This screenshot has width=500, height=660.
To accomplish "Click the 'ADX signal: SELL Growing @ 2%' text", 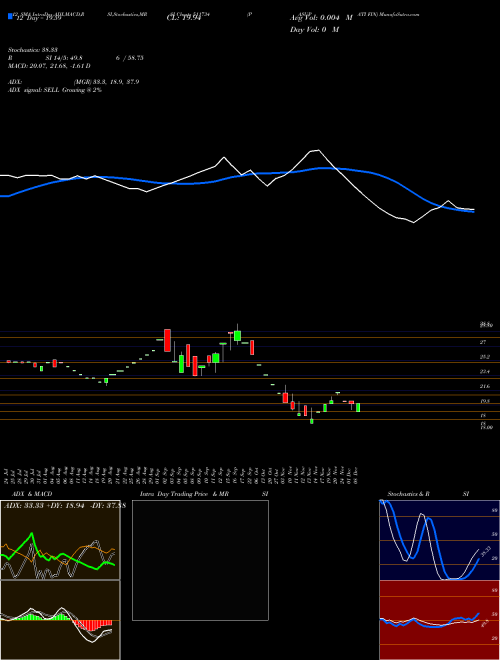I will (55, 90).
